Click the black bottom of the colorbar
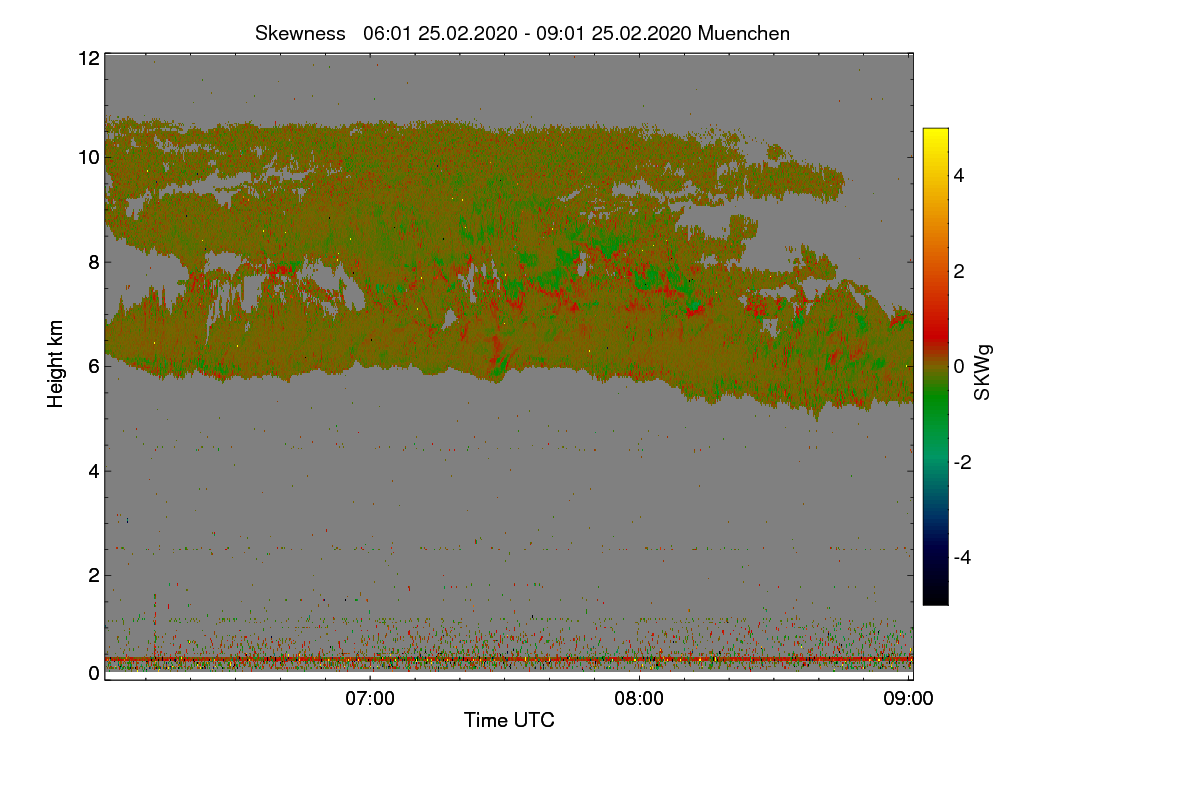1200x800 pixels. [x=935, y=595]
